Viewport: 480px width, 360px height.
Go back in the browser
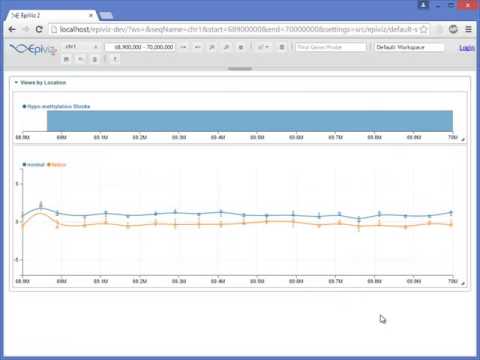[x=12, y=29]
